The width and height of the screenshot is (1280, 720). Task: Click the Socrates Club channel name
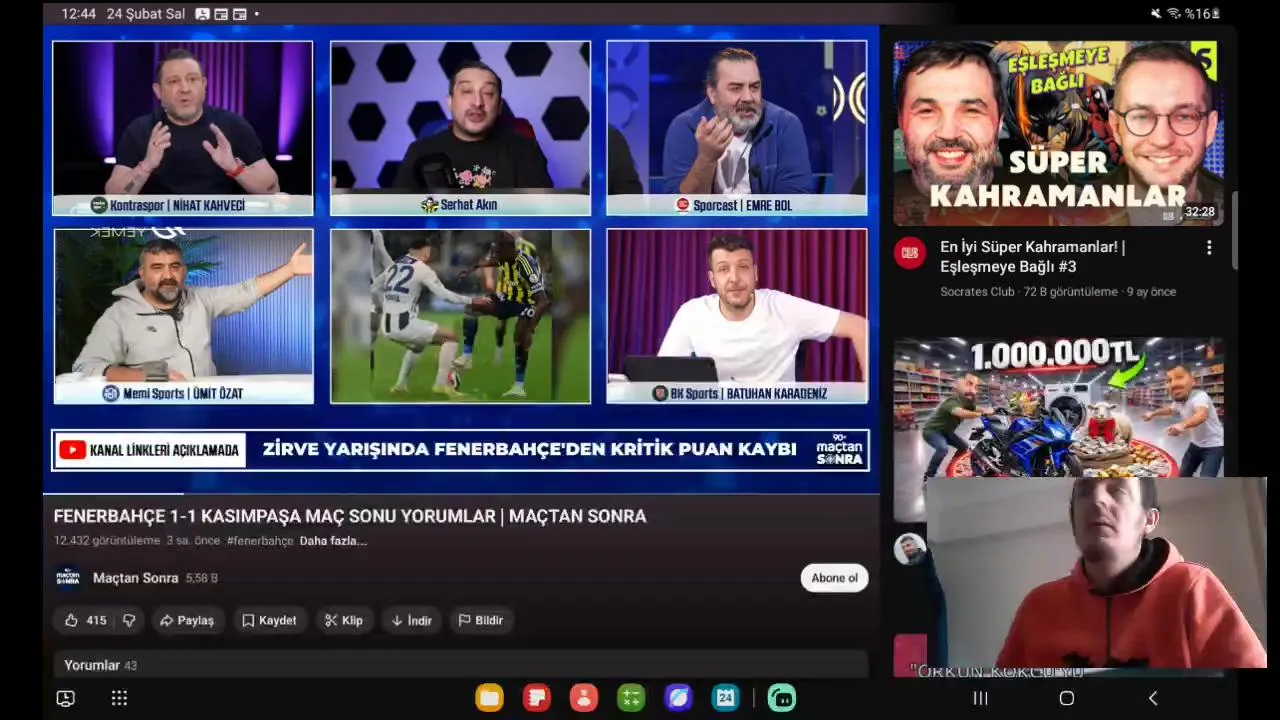(x=977, y=292)
